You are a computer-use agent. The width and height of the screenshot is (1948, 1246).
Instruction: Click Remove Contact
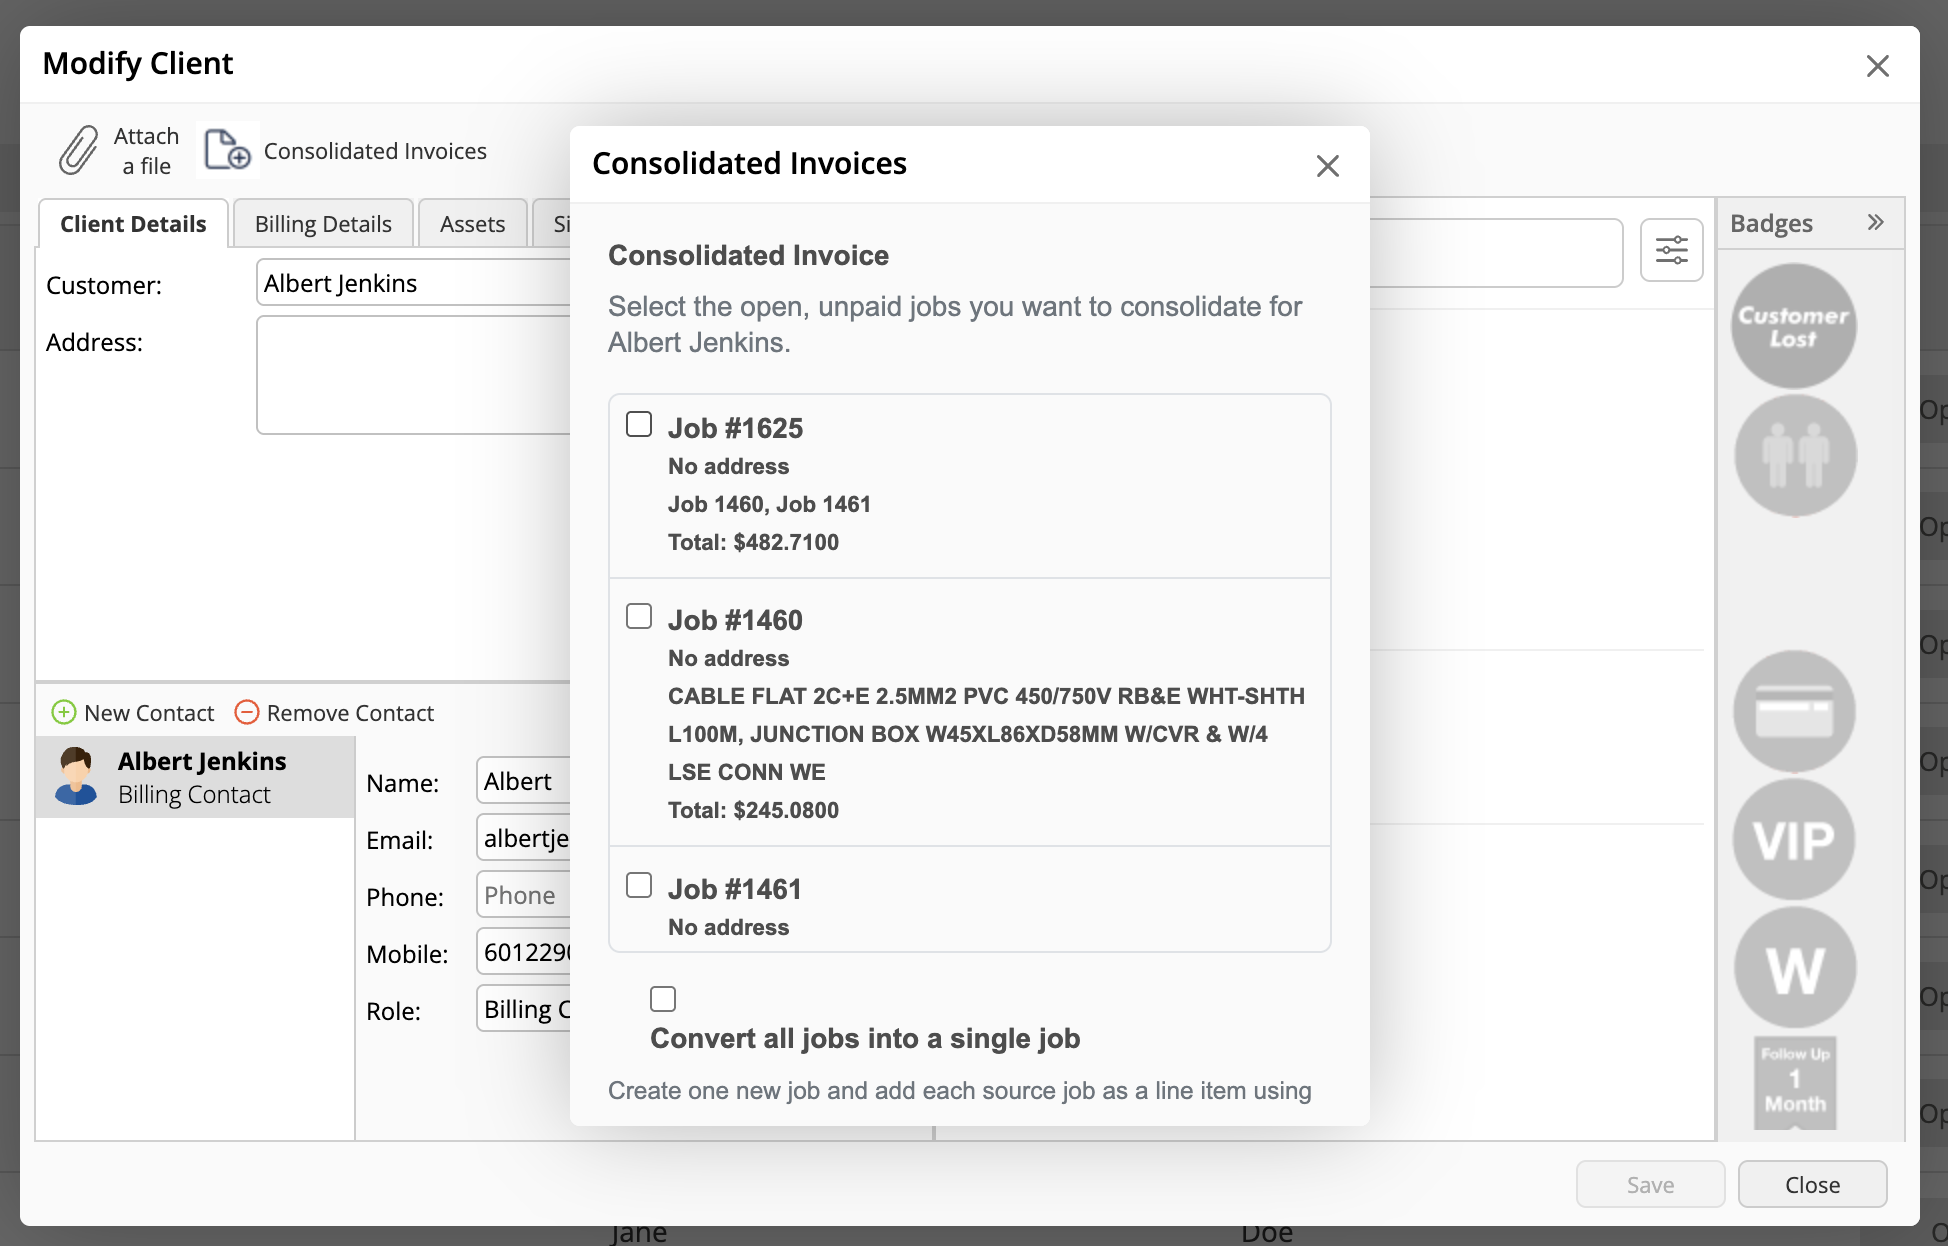pyautogui.click(x=335, y=713)
